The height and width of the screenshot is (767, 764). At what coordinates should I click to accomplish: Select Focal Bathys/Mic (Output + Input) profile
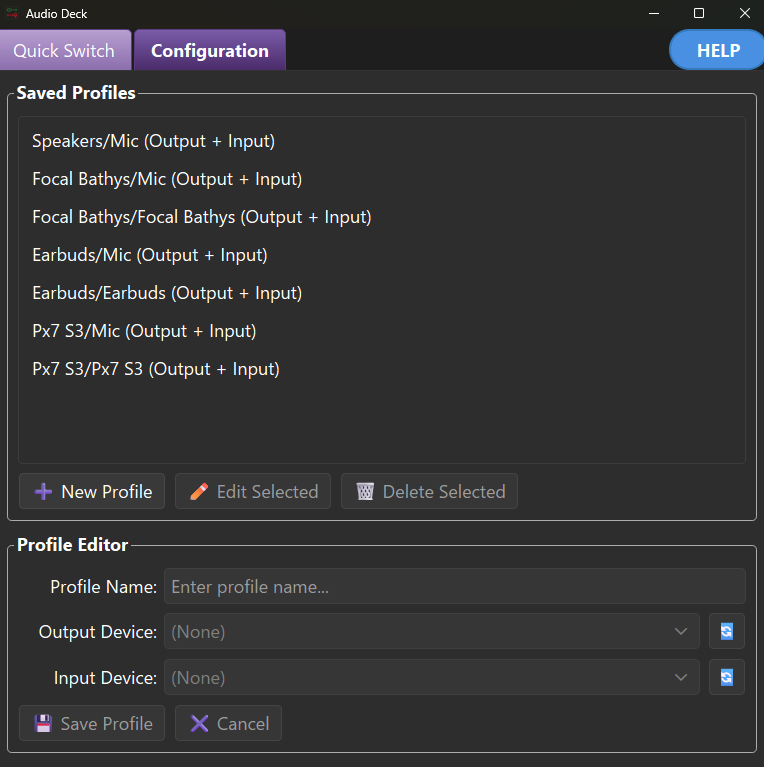pos(382,179)
